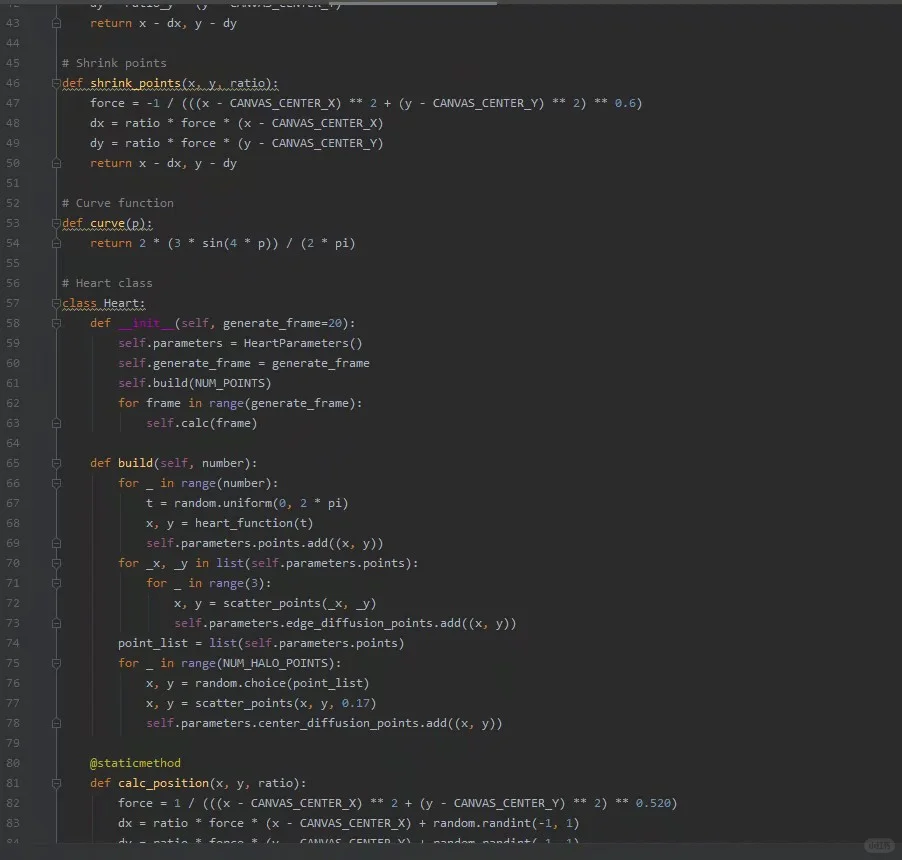Fold the NUM_HALO_POINTS for loop

click(x=56, y=663)
